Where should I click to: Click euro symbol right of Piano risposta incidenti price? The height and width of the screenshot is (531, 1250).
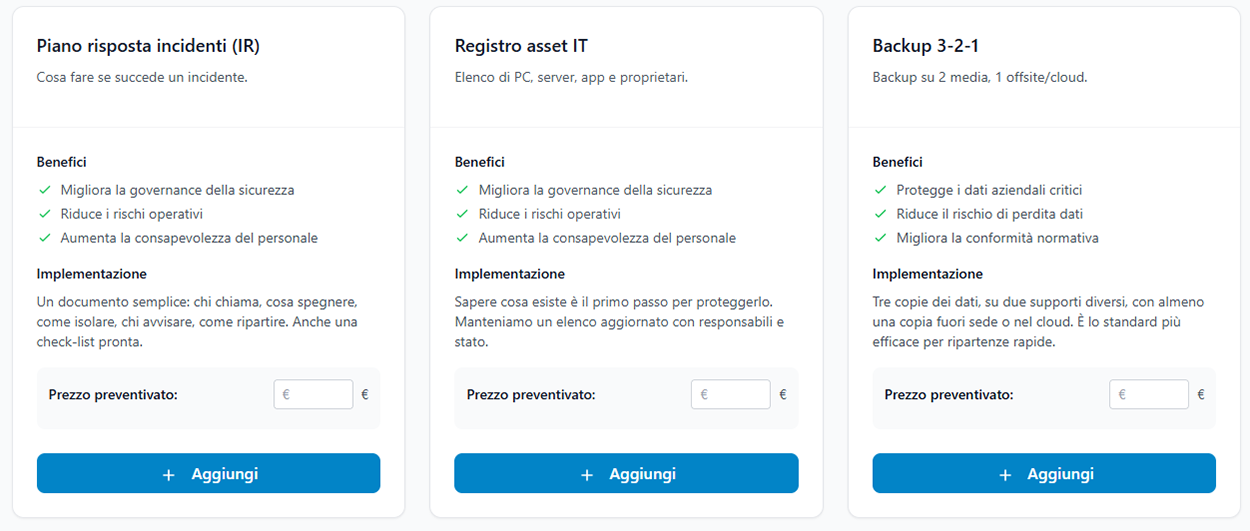(365, 395)
